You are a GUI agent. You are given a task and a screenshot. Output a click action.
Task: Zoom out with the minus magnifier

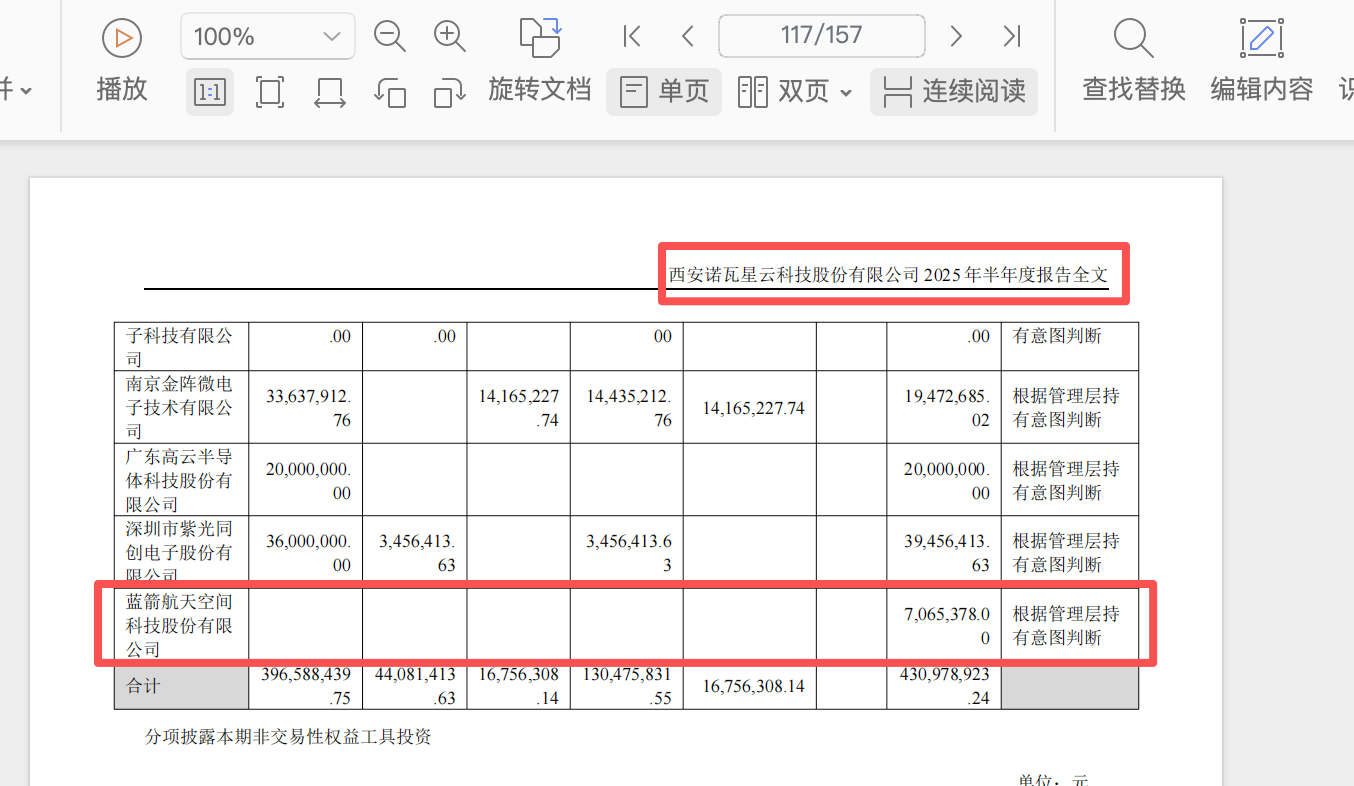pos(389,37)
